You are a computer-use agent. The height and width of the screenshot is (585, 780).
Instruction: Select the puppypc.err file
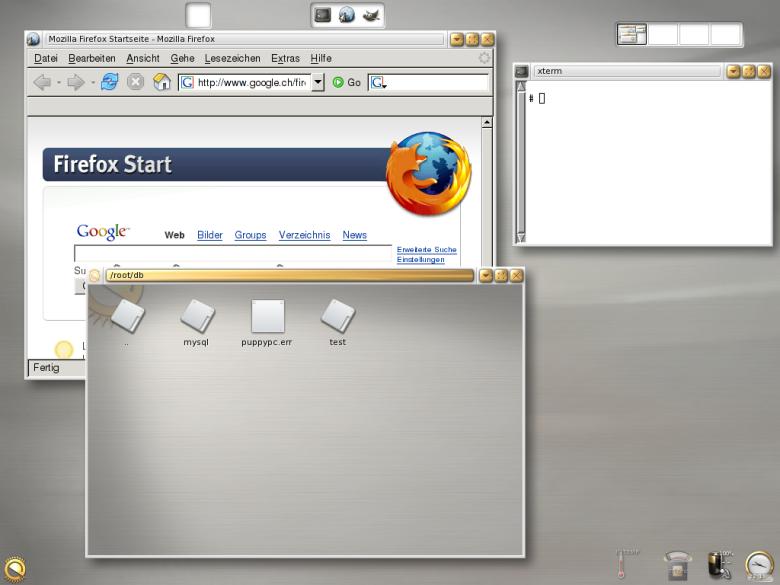tap(267, 322)
